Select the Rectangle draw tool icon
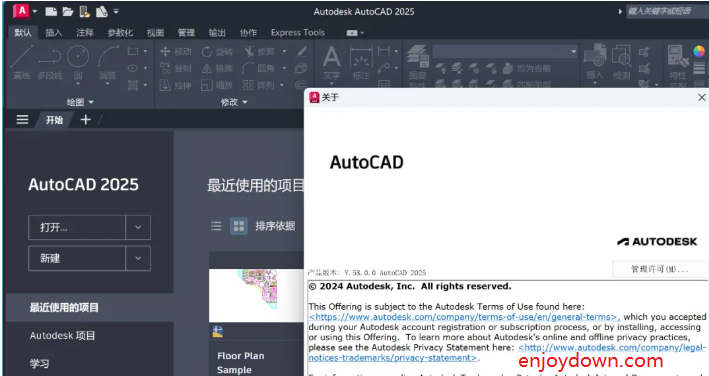Screen dimensions: 709x376 [133, 51]
